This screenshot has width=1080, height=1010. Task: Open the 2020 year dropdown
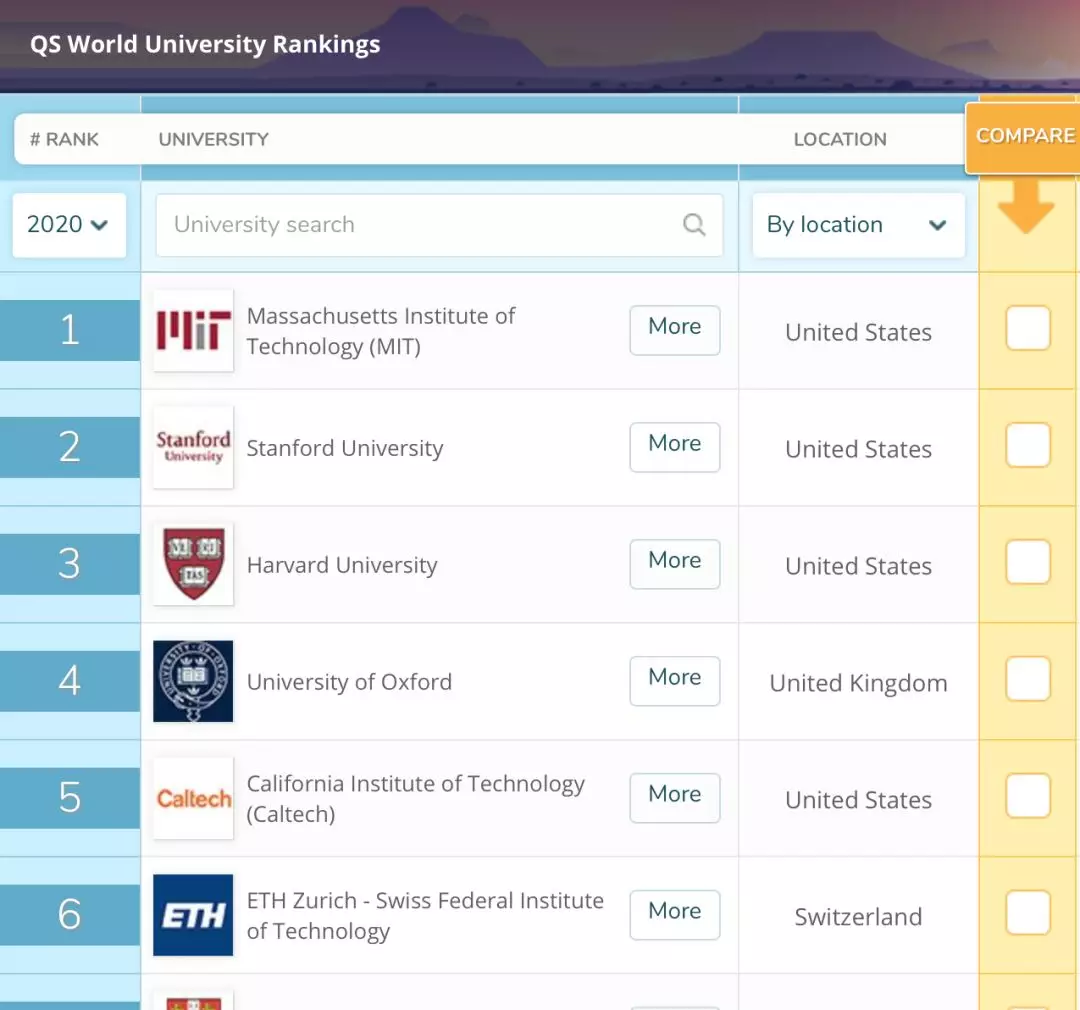coord(68,225)
